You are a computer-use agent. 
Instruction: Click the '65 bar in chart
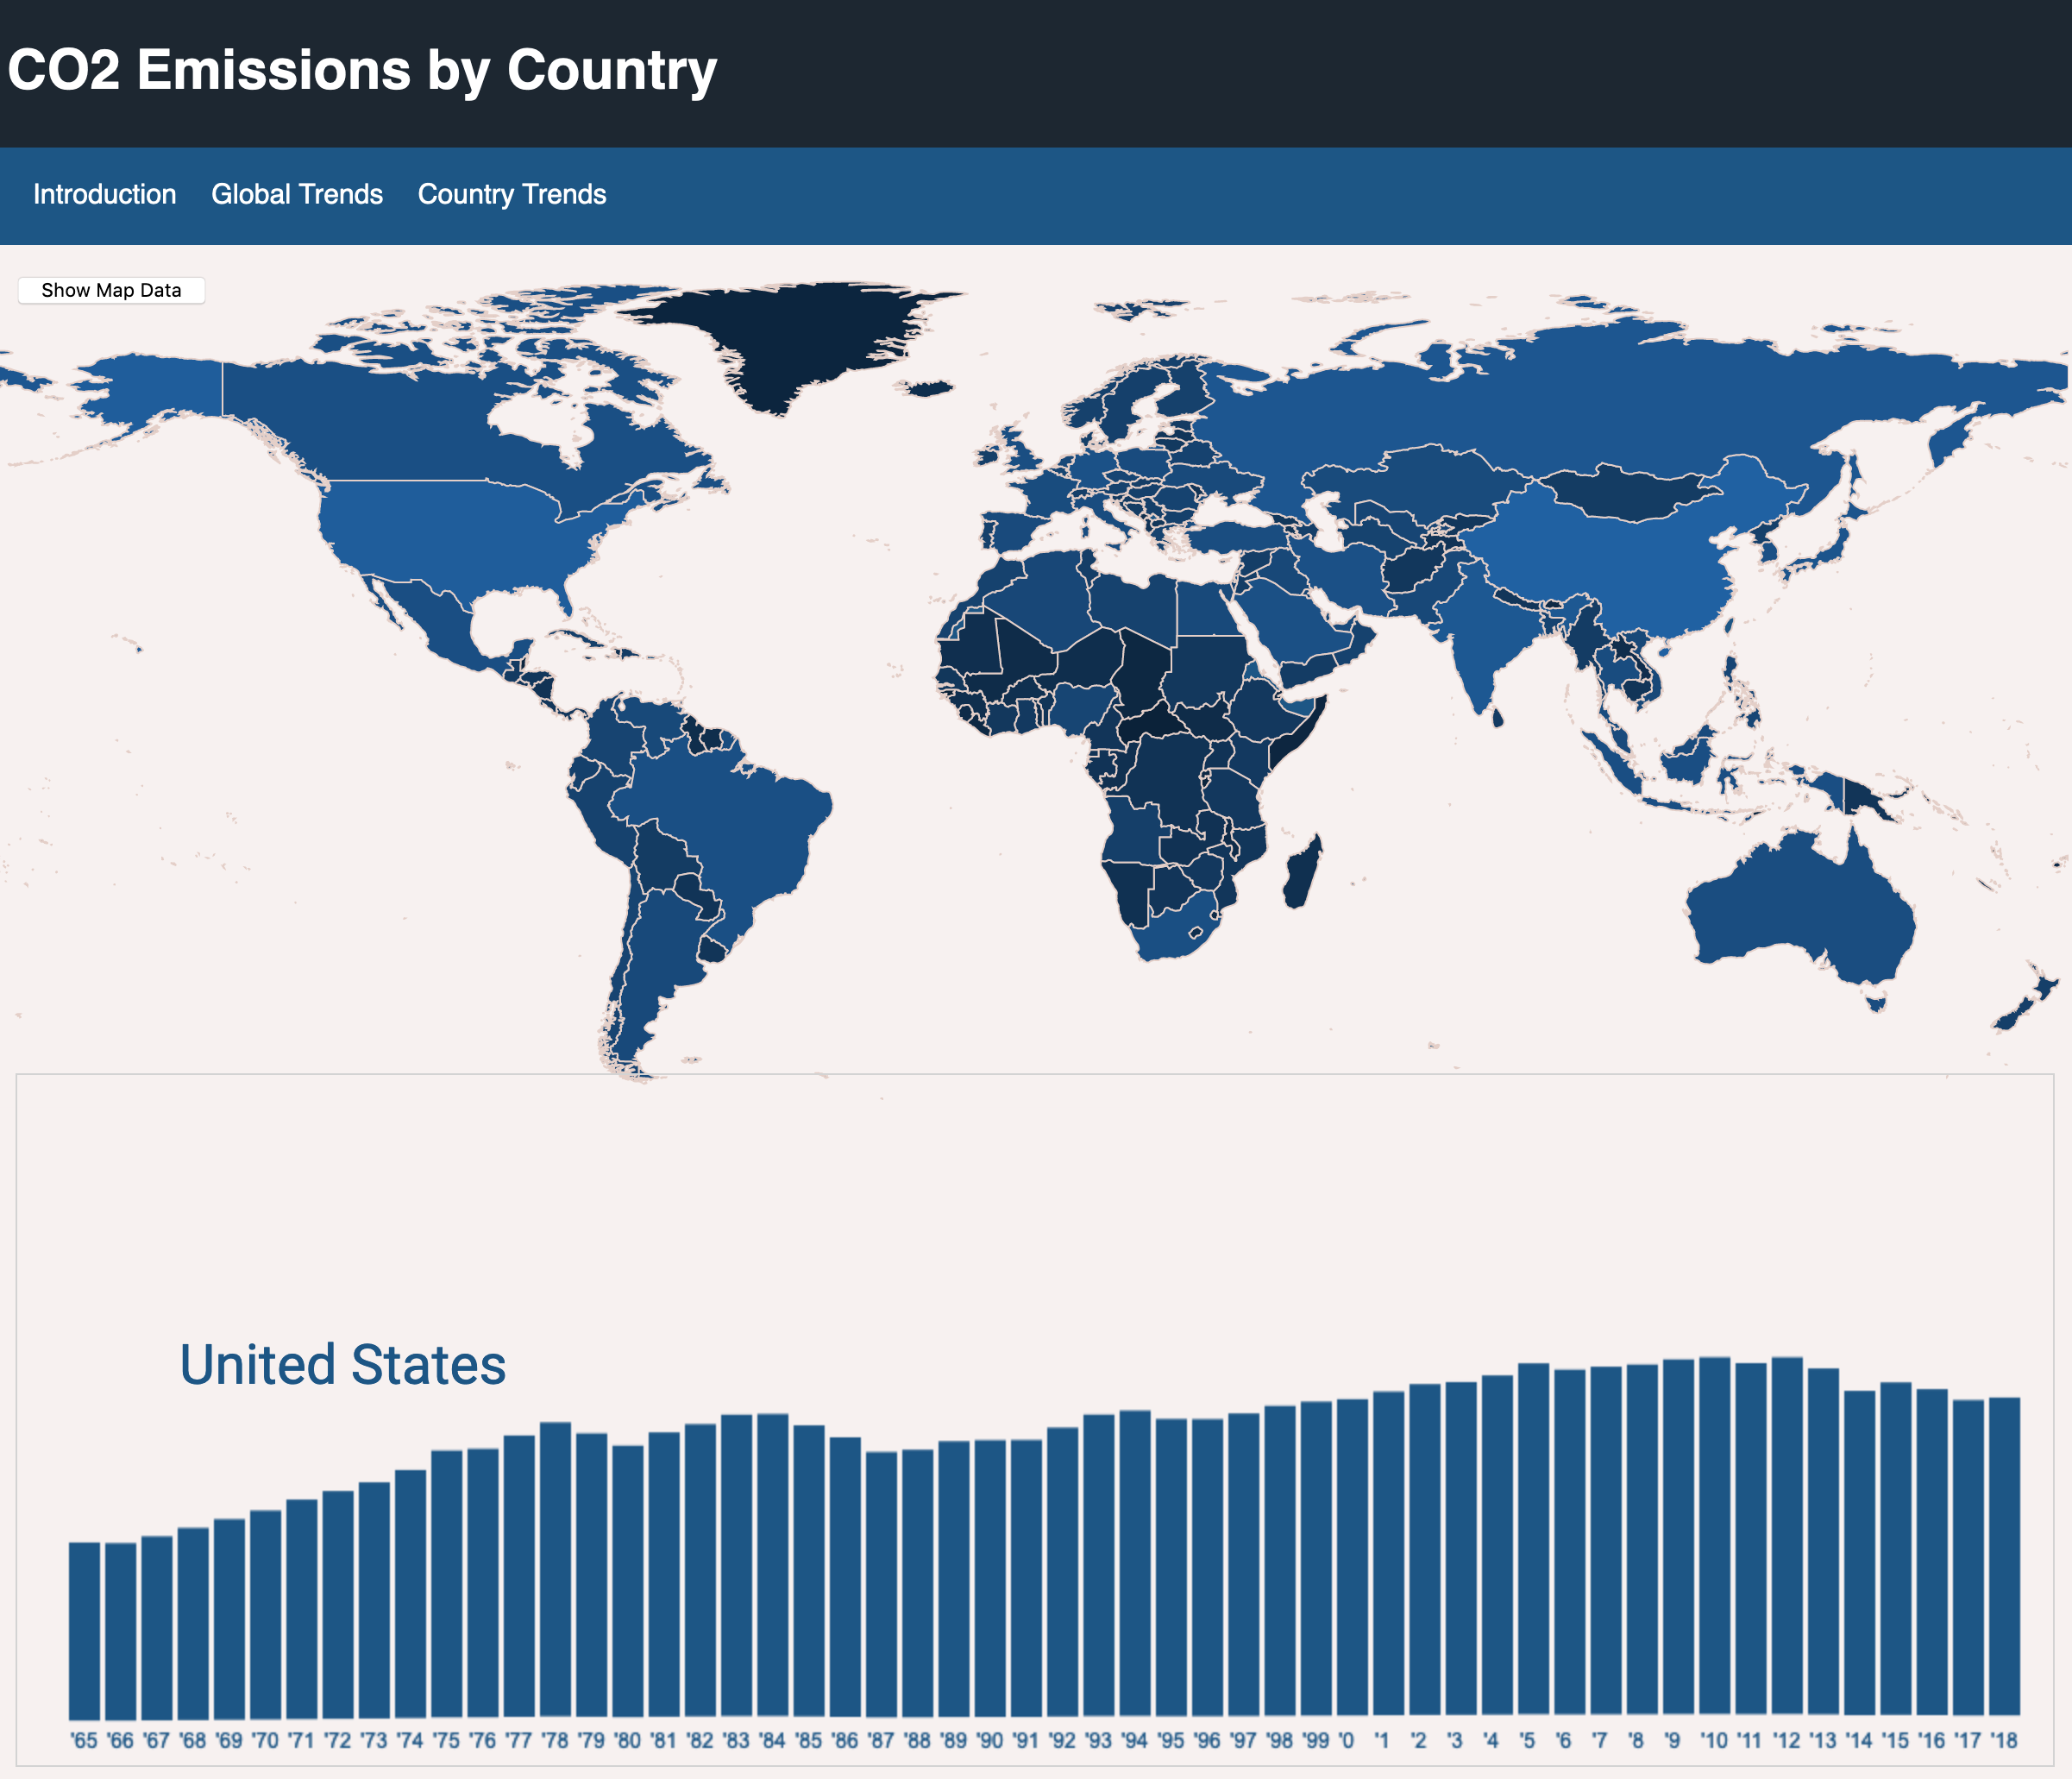click(84, 1630)
